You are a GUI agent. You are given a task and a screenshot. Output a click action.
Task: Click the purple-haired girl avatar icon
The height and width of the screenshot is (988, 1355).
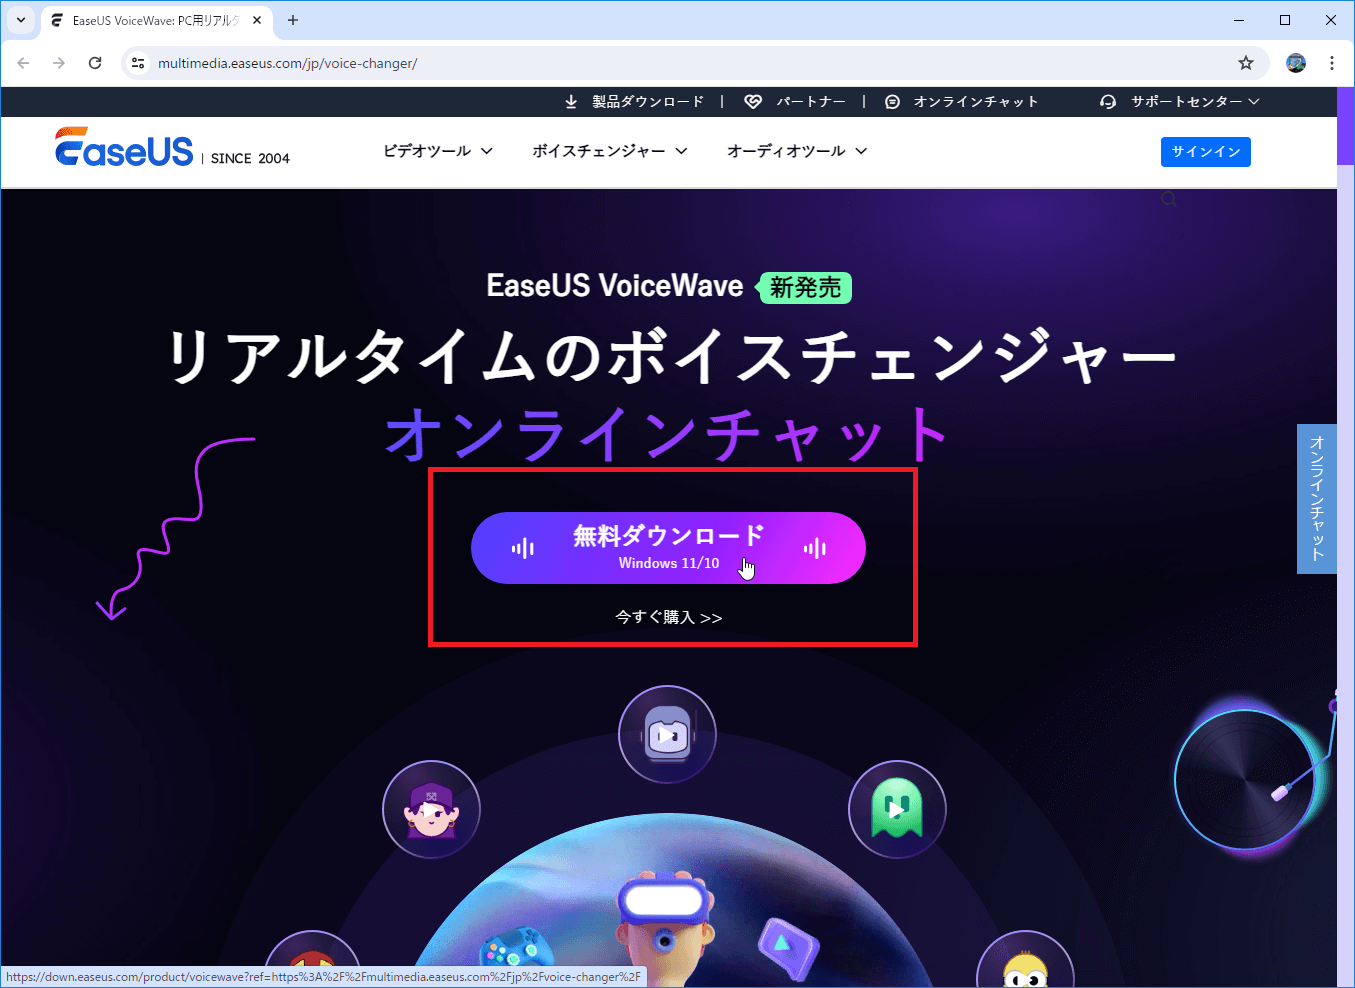click(431, 809)
